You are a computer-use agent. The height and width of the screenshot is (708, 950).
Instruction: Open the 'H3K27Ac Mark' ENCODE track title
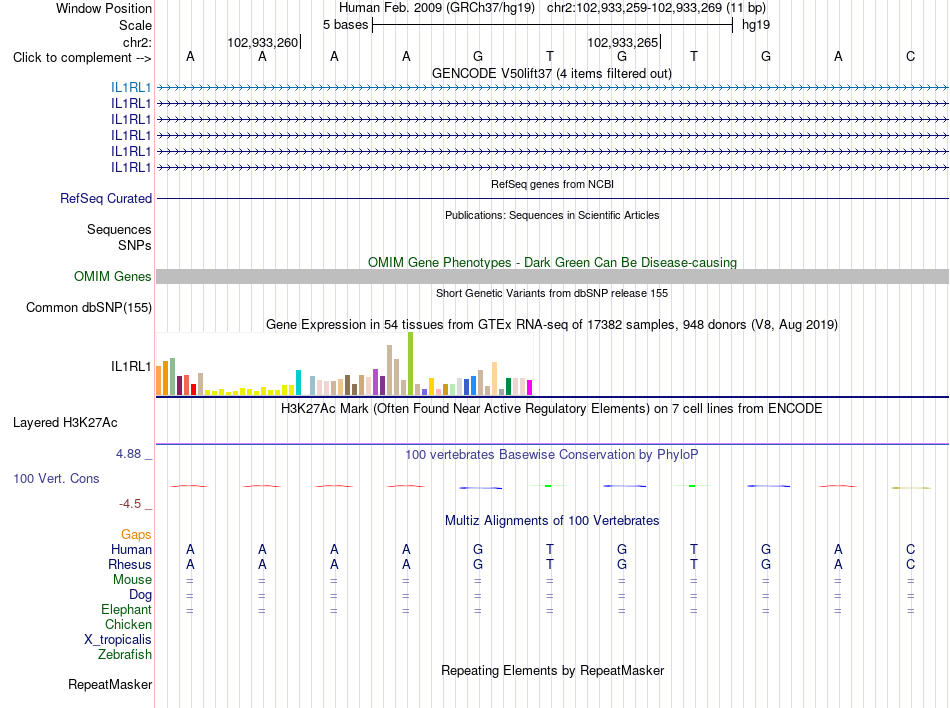(552, 409)
